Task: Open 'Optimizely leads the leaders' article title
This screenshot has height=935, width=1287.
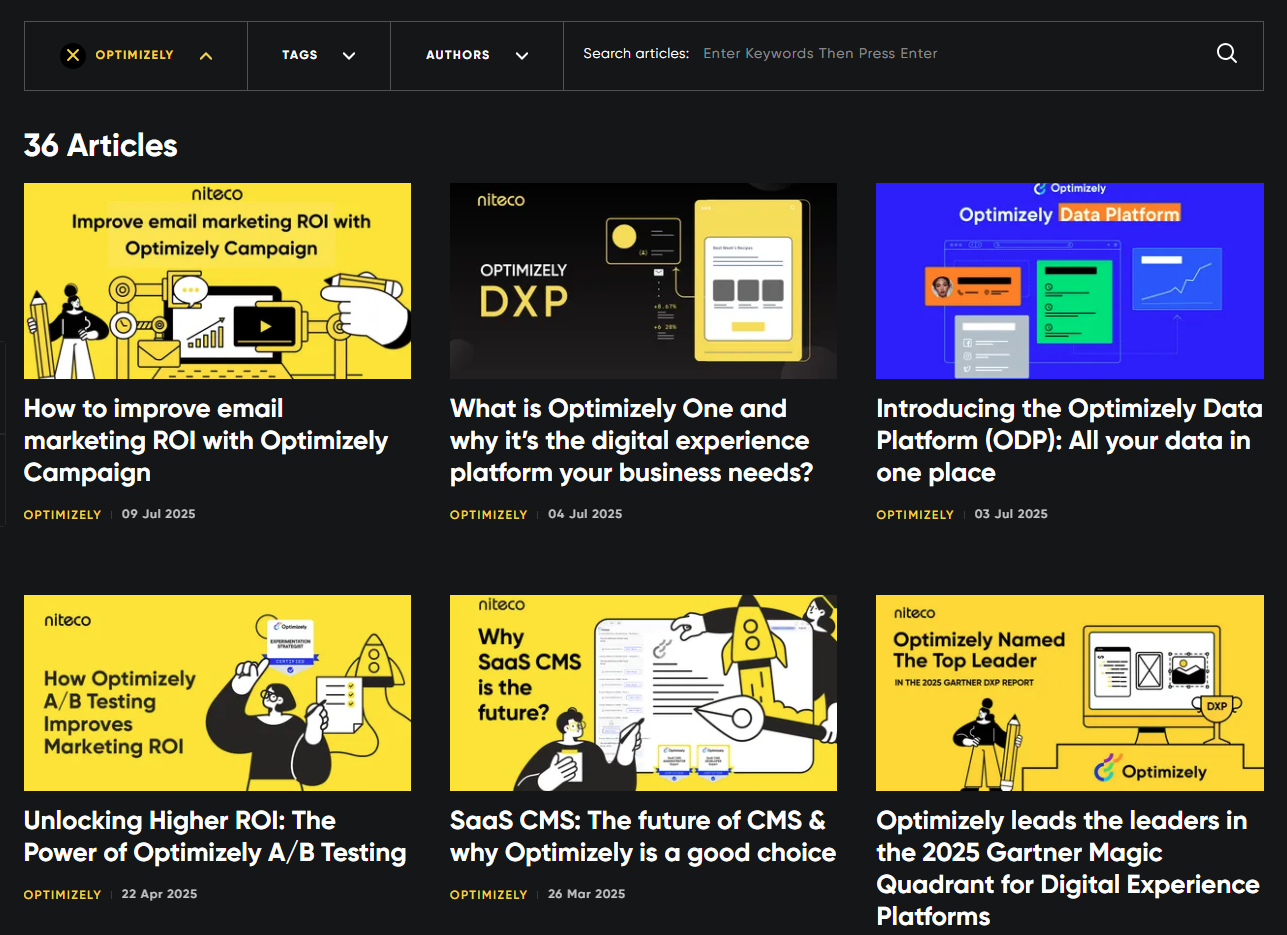Action: coord(1068,868)
